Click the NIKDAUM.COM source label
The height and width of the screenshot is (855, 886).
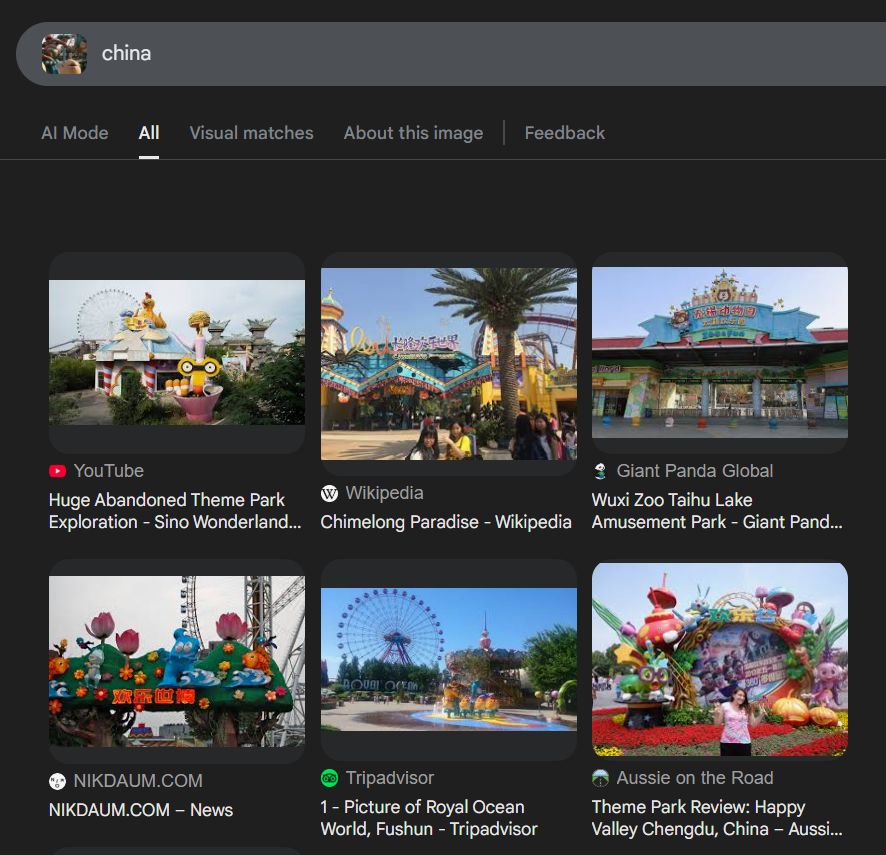pyautogui.click(x=138, y=781)
